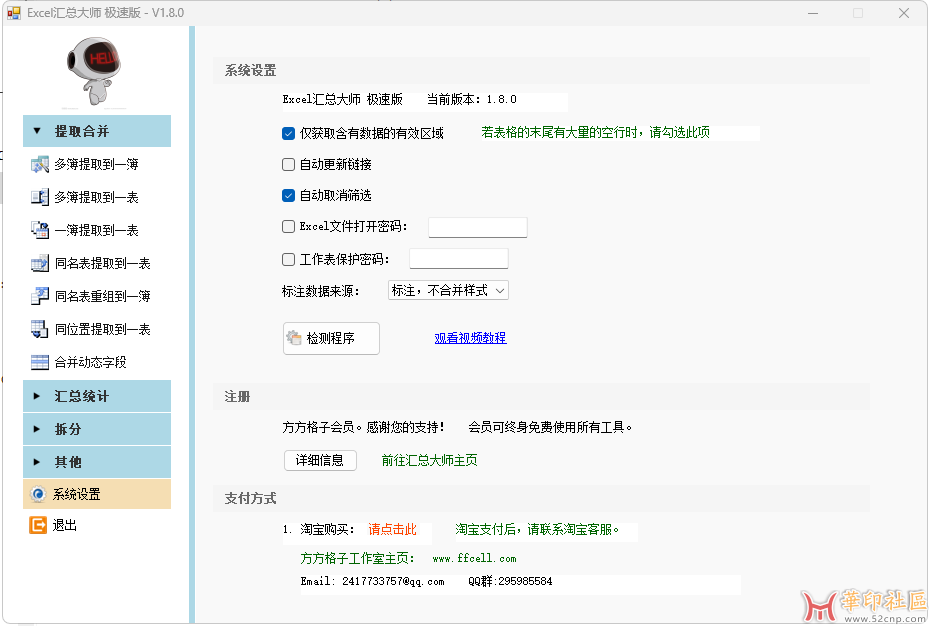Click the 同位置提取到一表 icon
The width and height of the screenshot is (930, 626).
40,329
